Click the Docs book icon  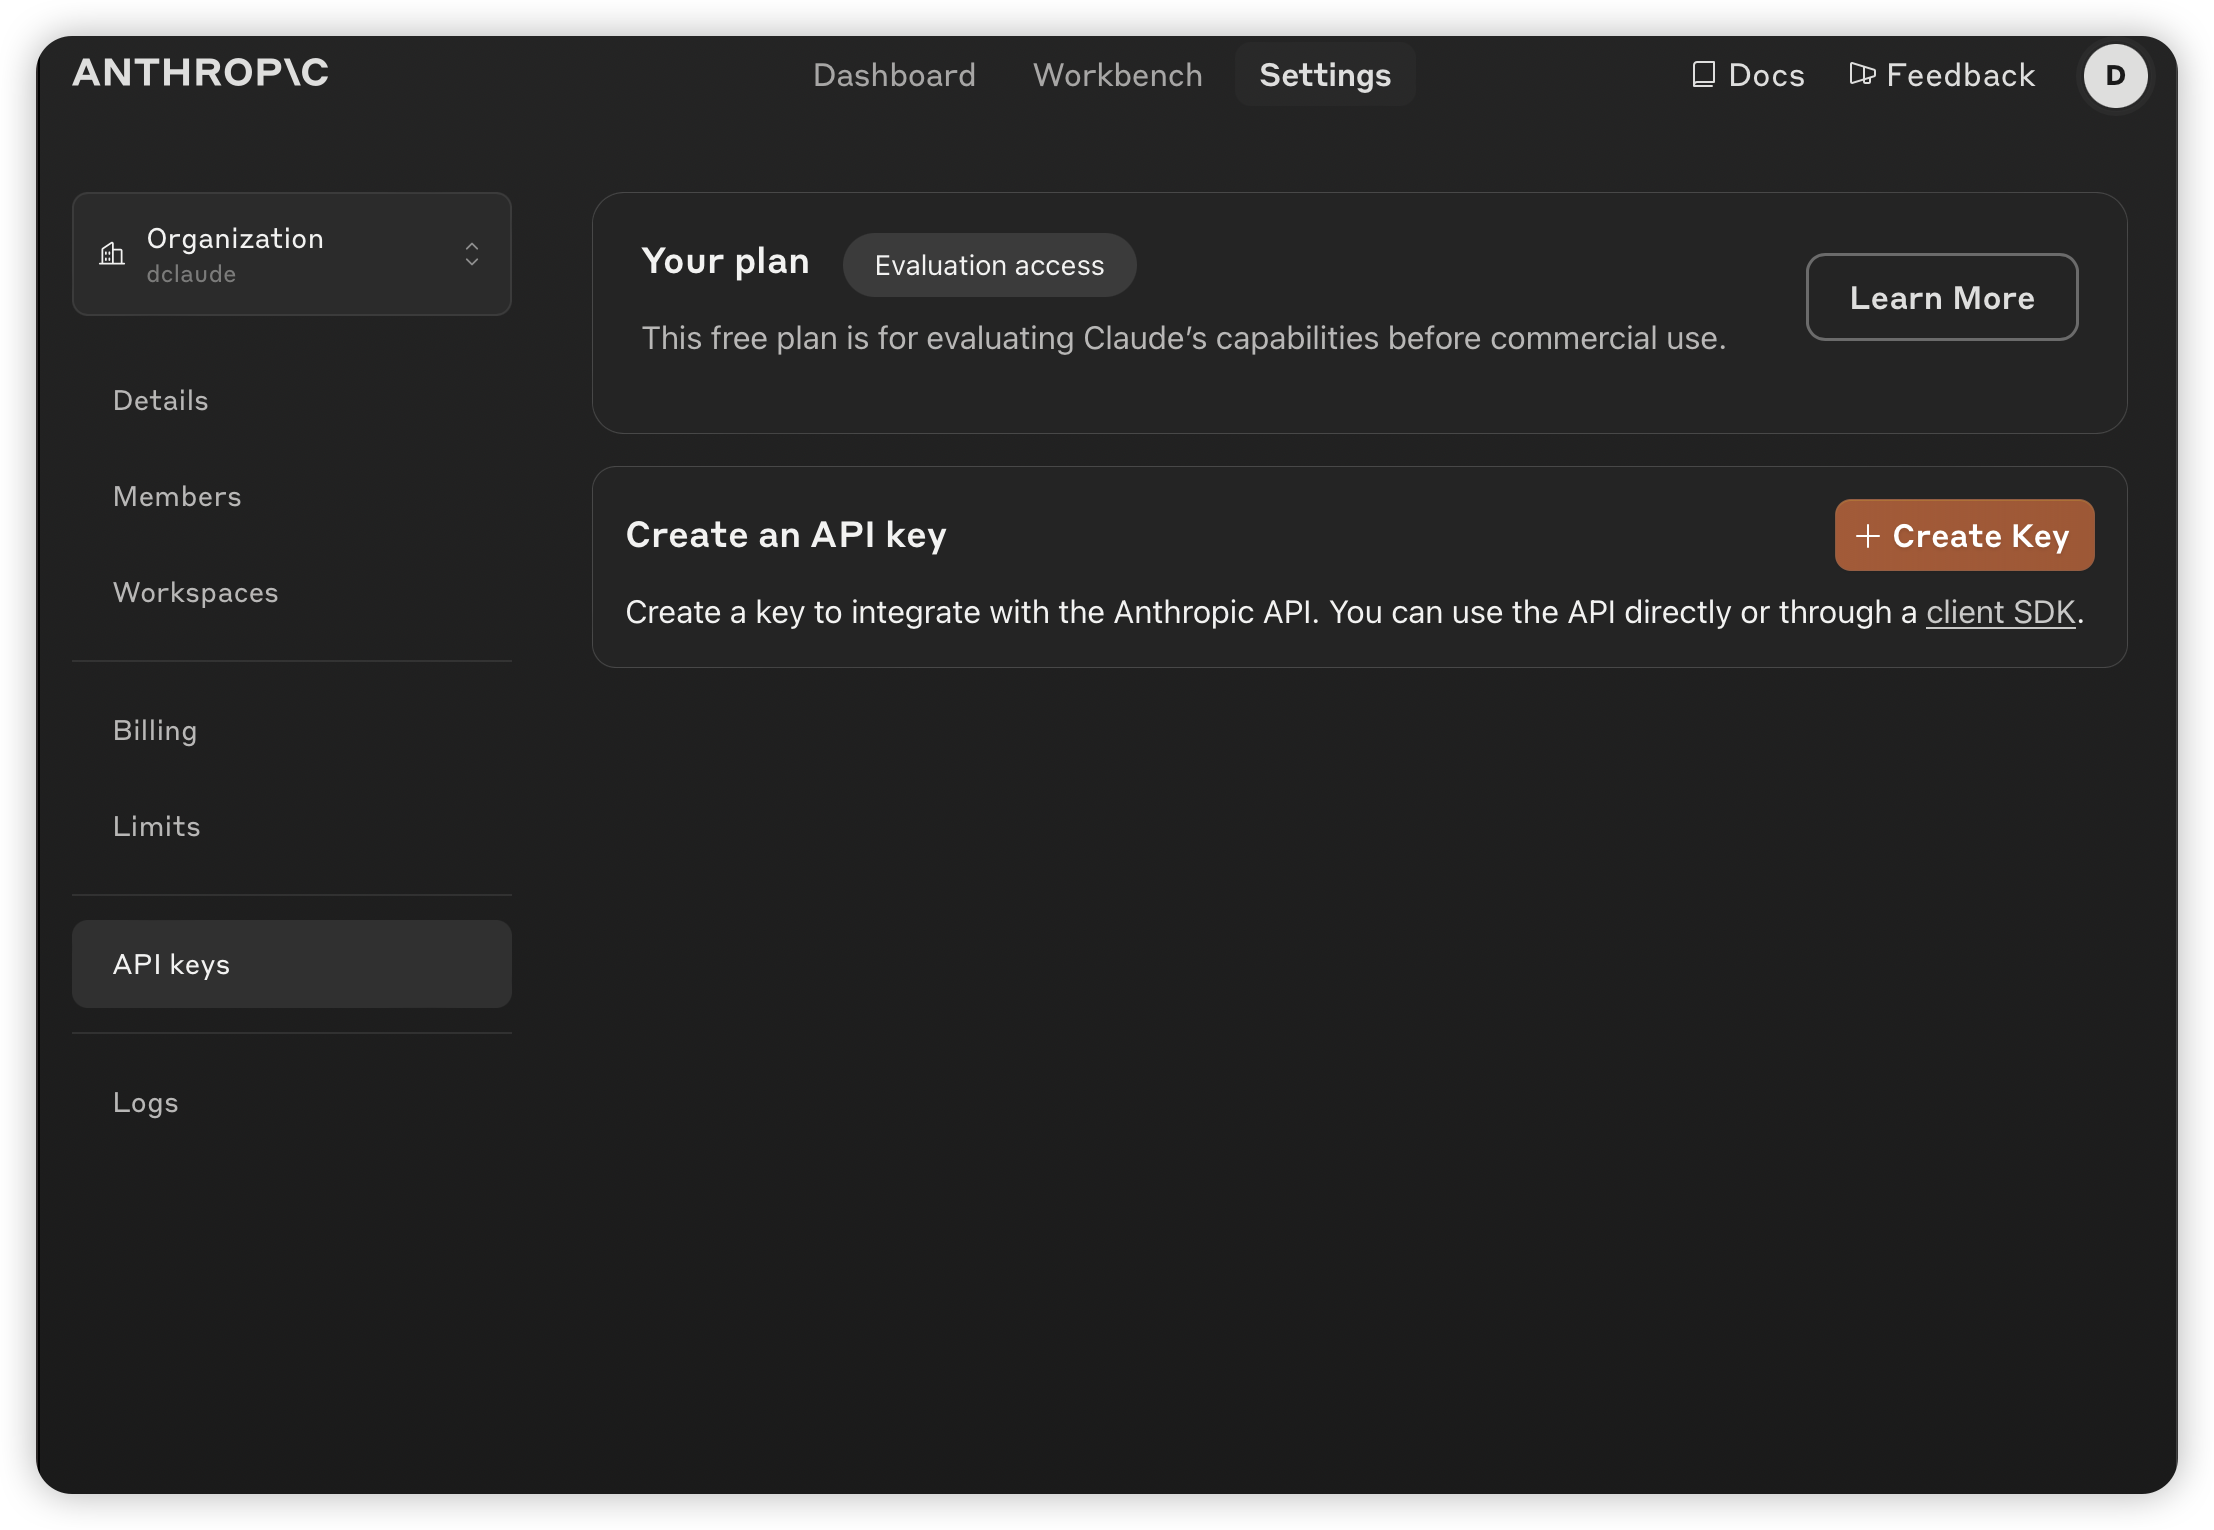point(1703,75)
